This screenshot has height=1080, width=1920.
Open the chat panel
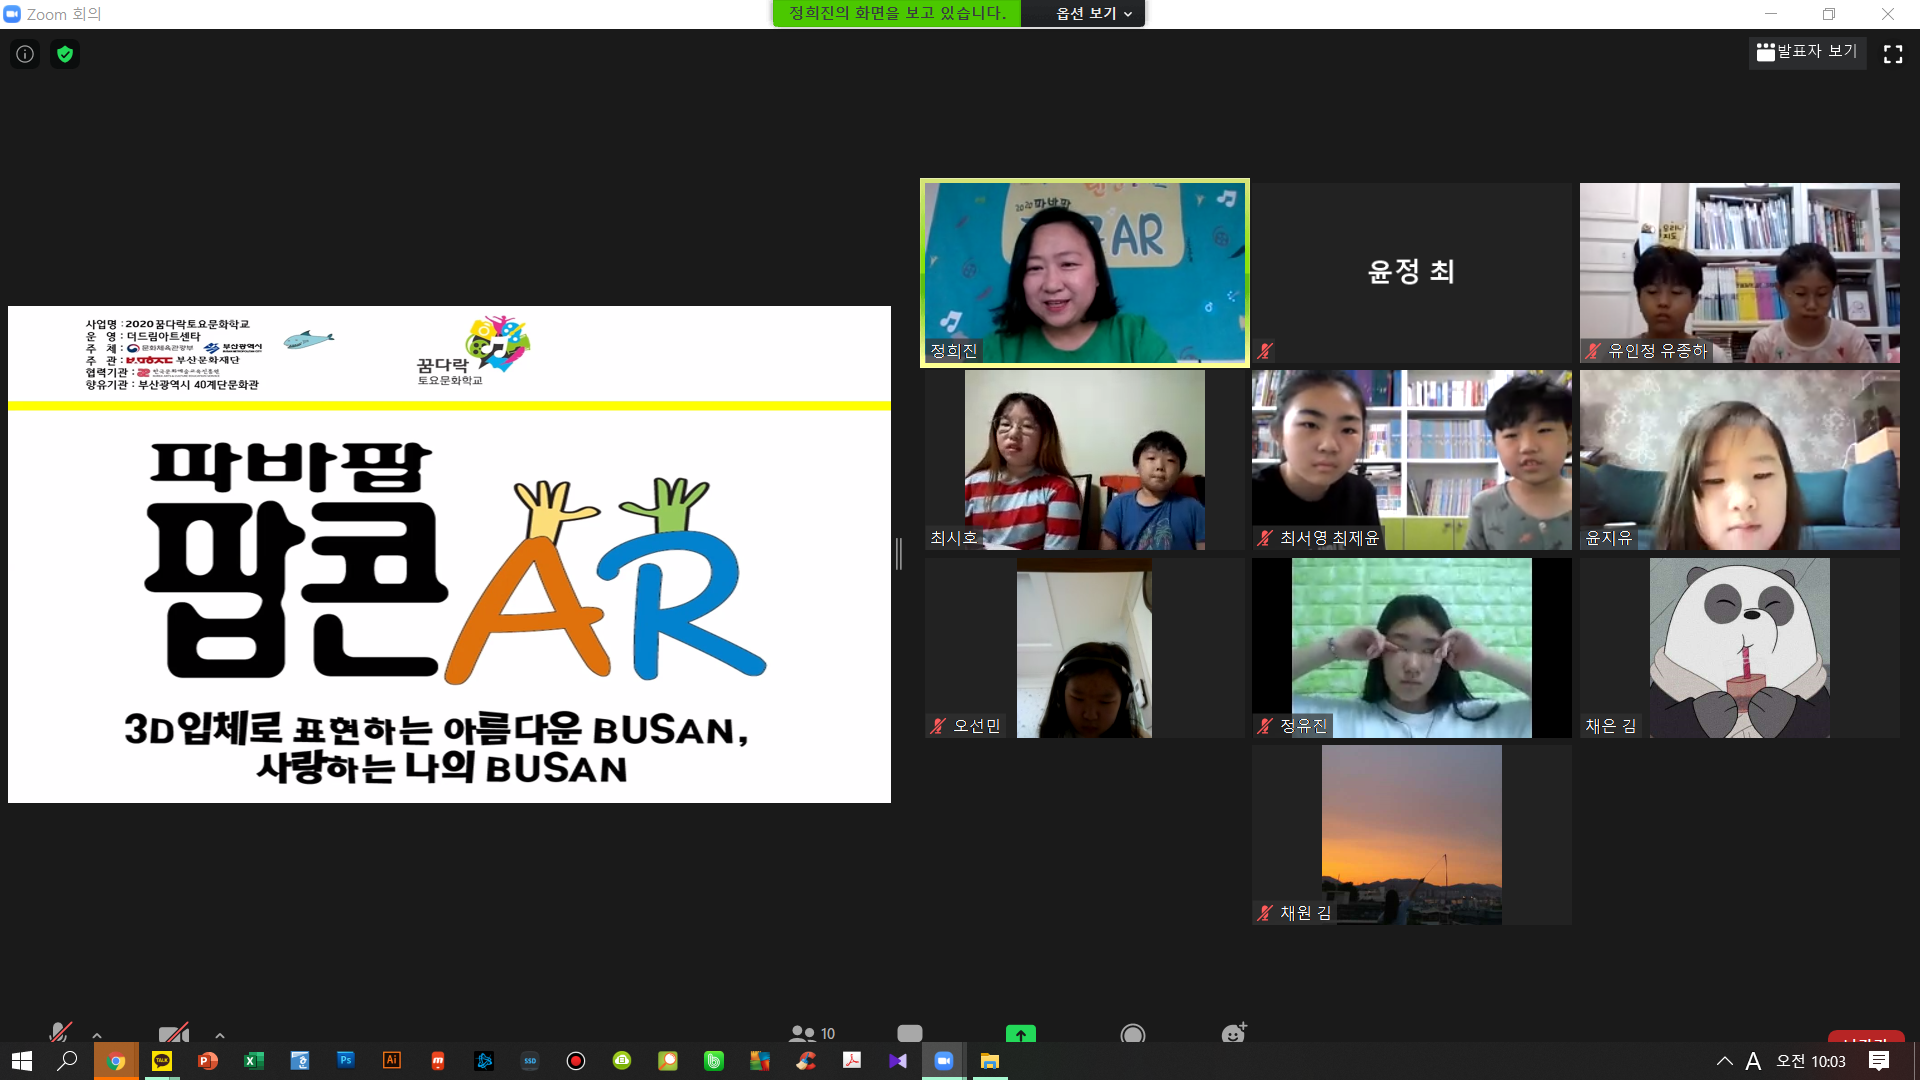(x=910, y=1033)
